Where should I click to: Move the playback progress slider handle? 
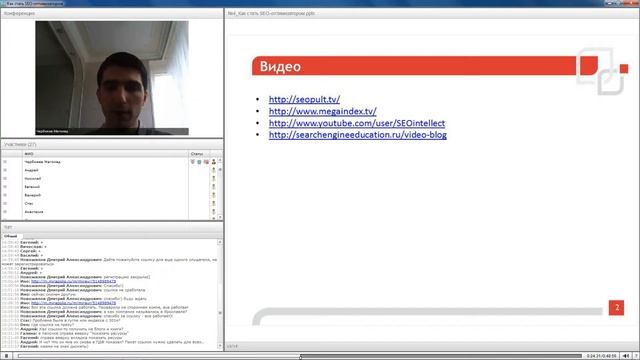tap(300, 356)
